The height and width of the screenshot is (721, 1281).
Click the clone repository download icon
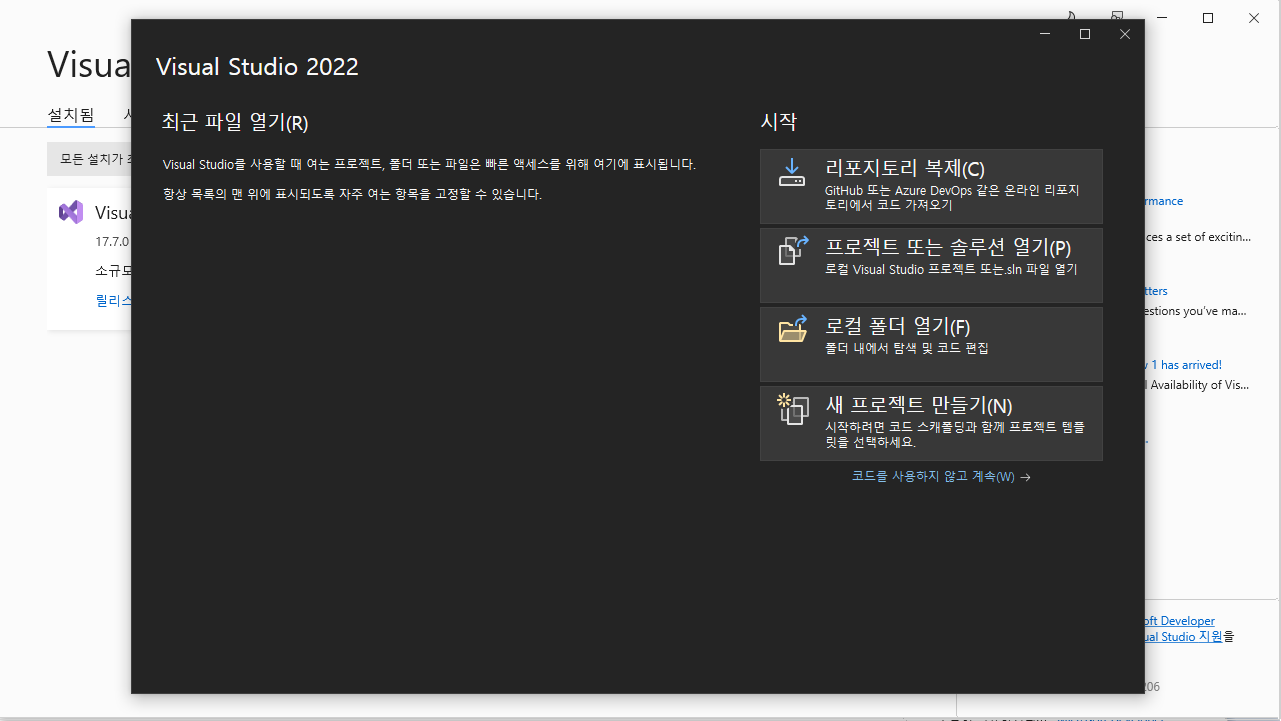click(791, 172)
